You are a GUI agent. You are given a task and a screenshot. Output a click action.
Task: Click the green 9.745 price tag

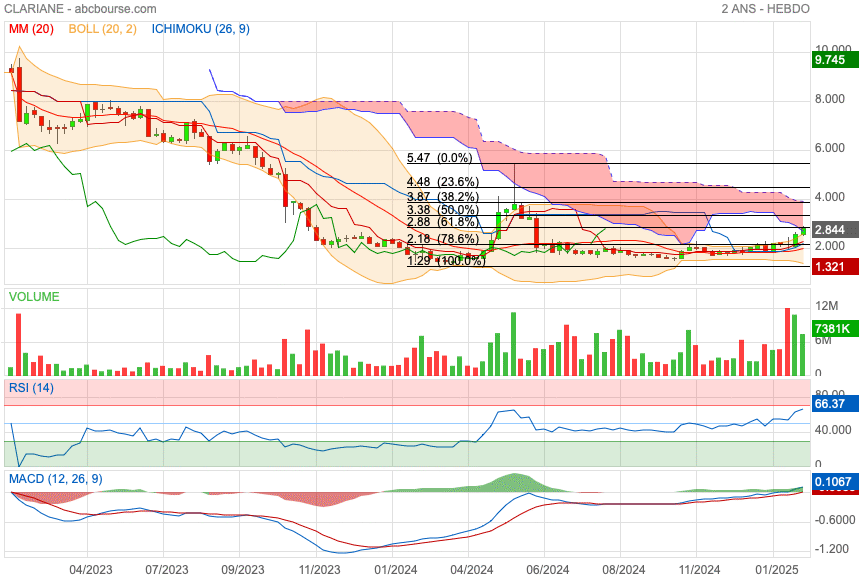pos(835,60)
